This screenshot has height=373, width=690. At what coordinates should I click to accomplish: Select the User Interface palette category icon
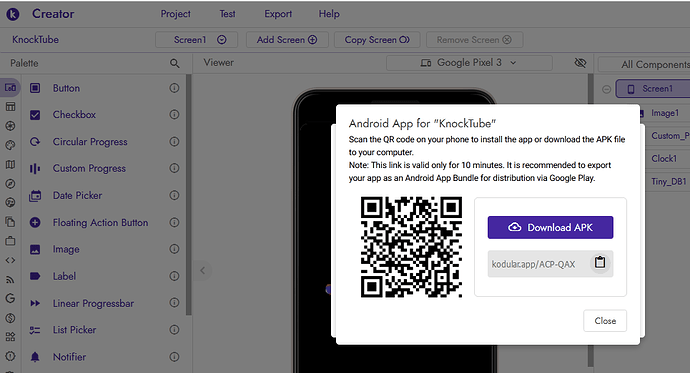(10, 88)
